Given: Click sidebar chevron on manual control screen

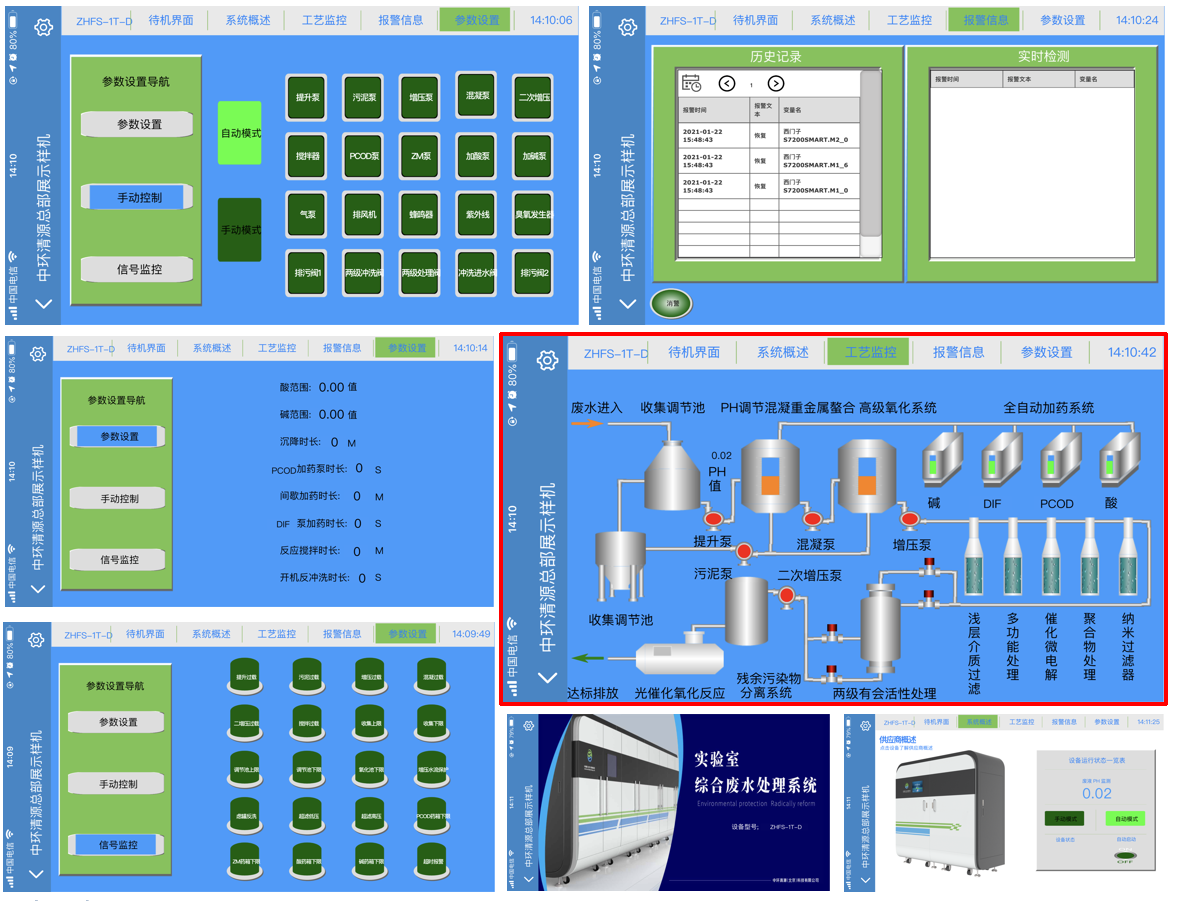Looking at the screenshot, I should 42,303.
